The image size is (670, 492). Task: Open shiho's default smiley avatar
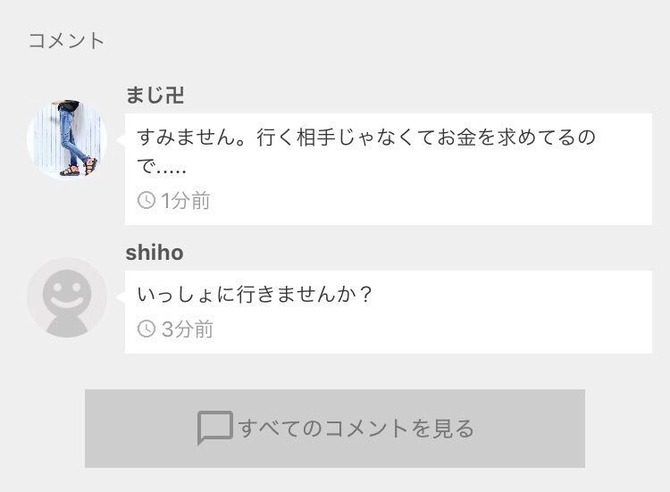(x=67, y=298)
